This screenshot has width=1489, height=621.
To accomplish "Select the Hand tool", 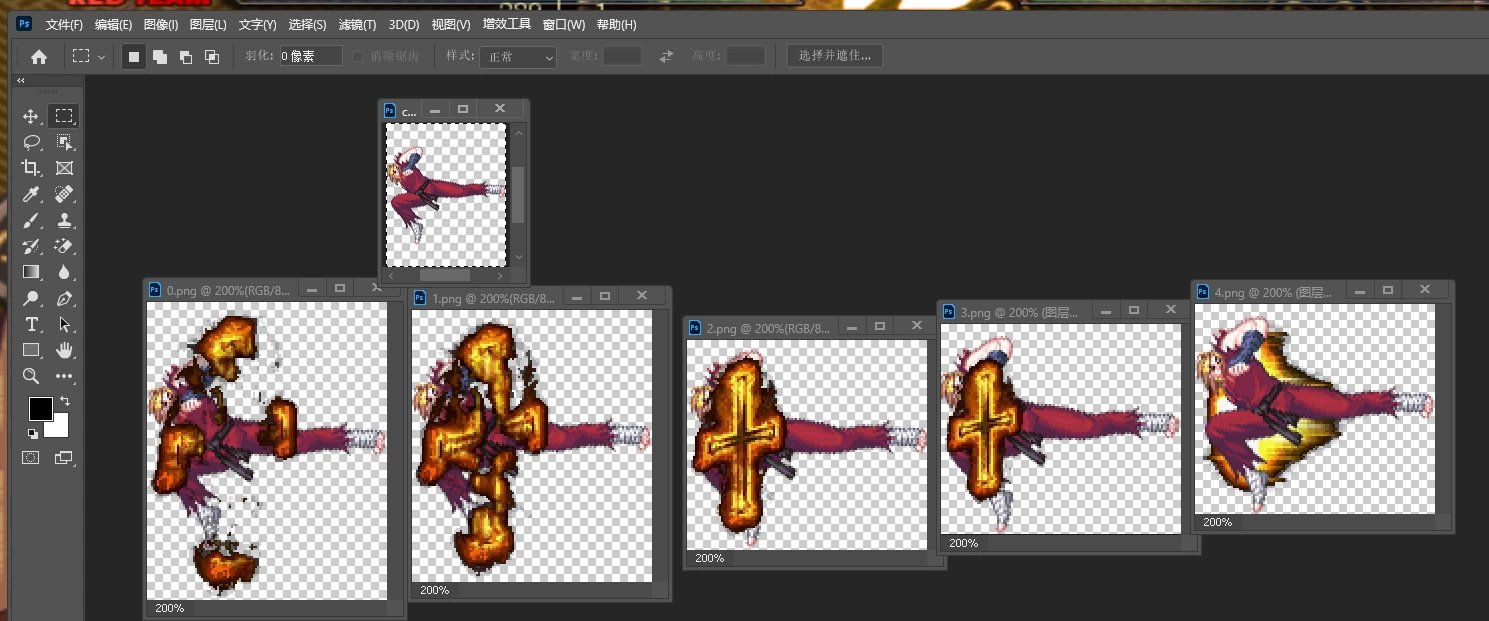I will pyautogui.click(x=64, y=350).
